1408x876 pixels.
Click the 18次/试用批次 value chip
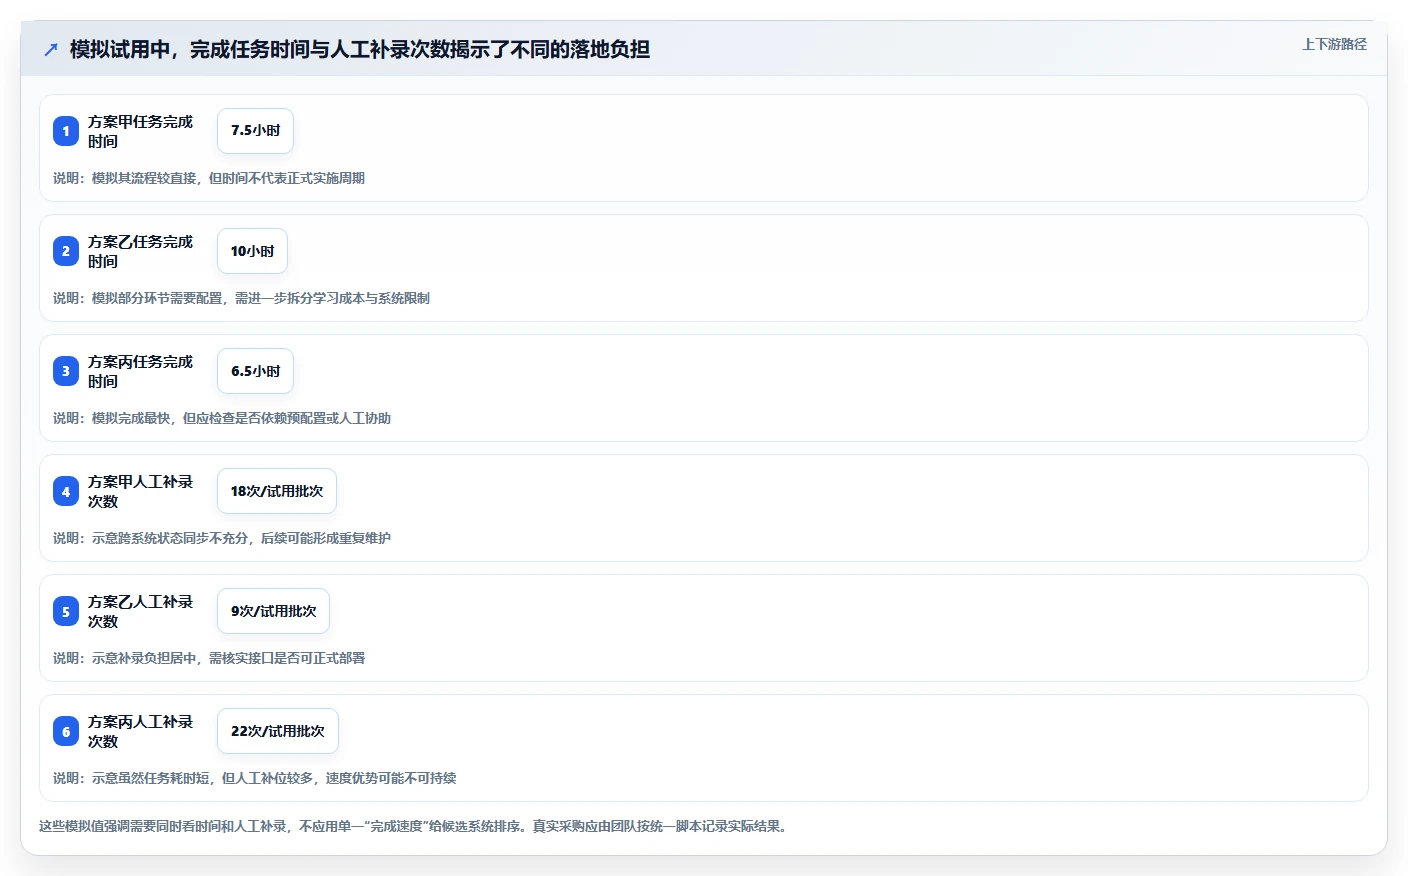tap(277, 491)
